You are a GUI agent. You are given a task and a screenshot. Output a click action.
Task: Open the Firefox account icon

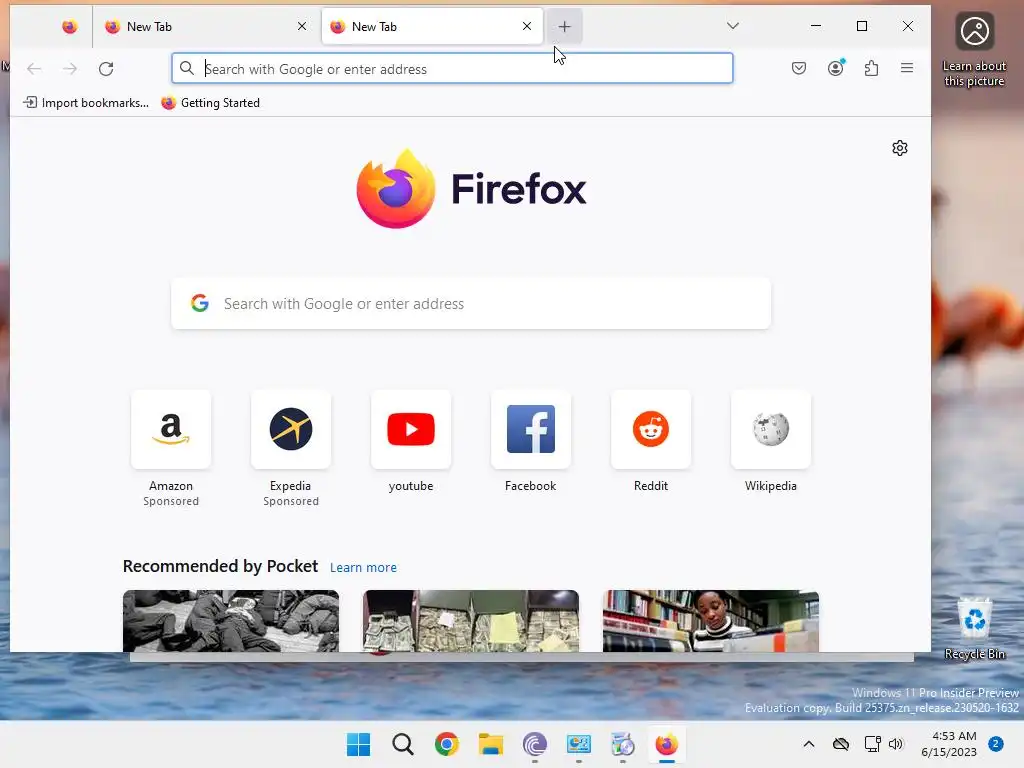835,68
